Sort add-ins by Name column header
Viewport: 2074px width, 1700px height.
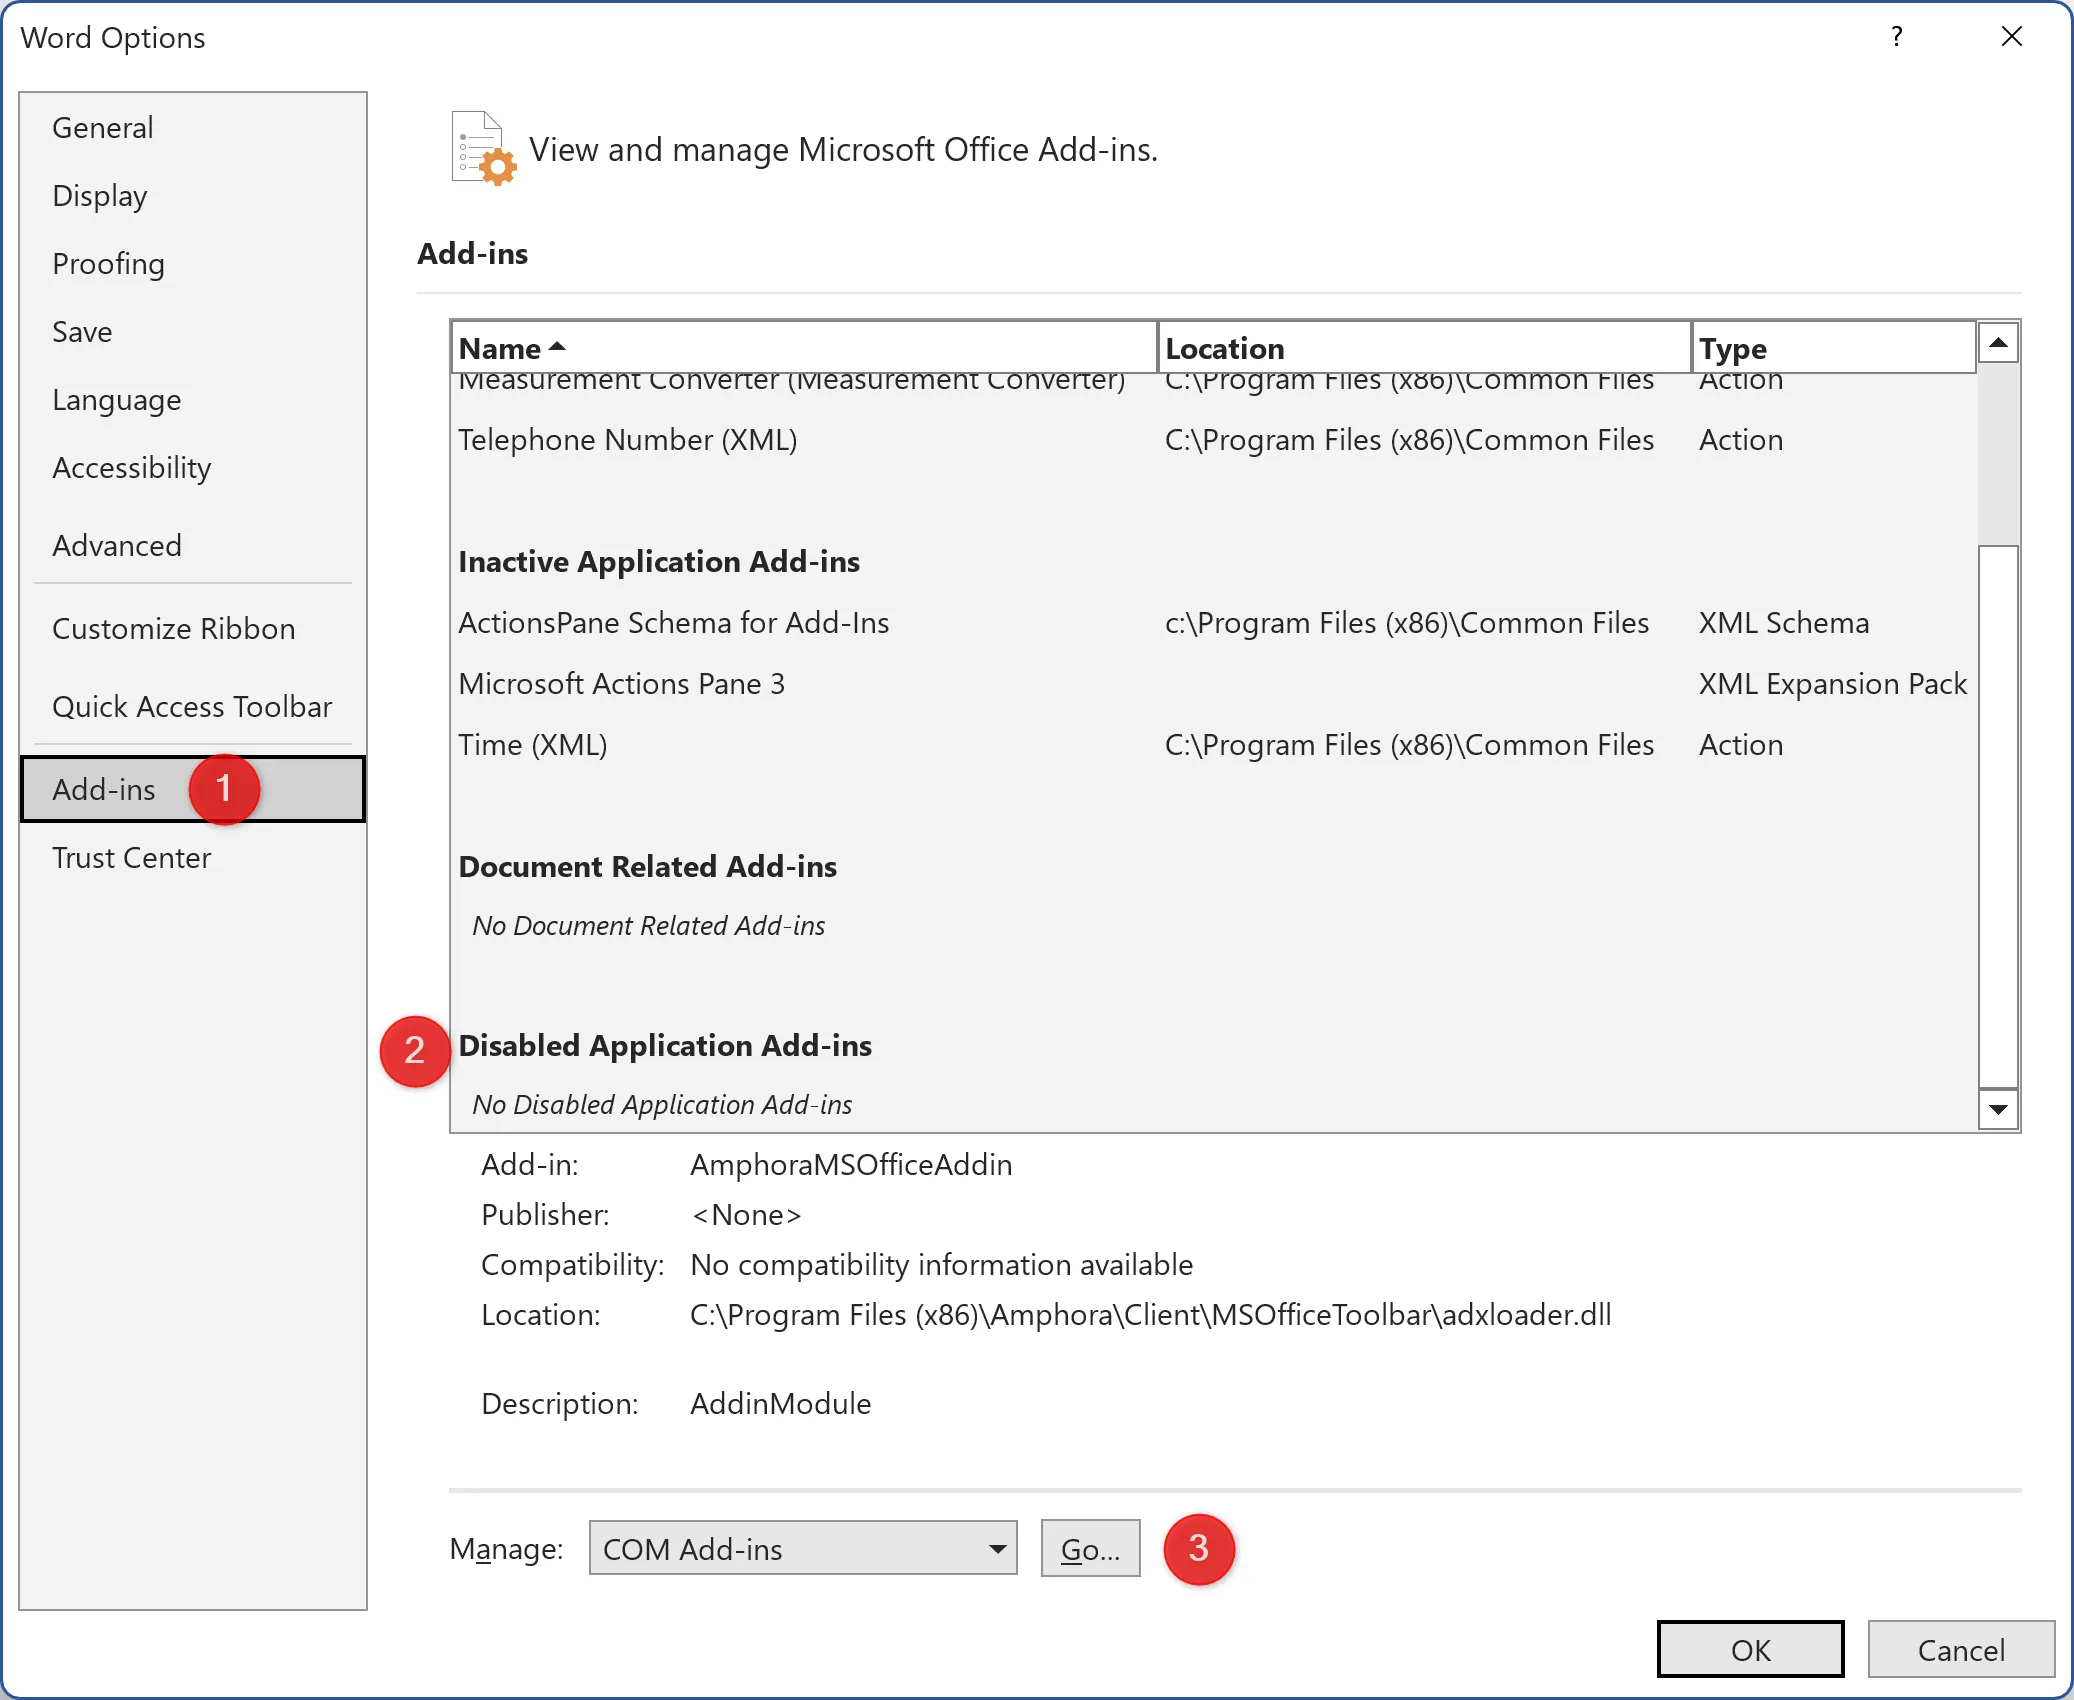click(804, 348)
